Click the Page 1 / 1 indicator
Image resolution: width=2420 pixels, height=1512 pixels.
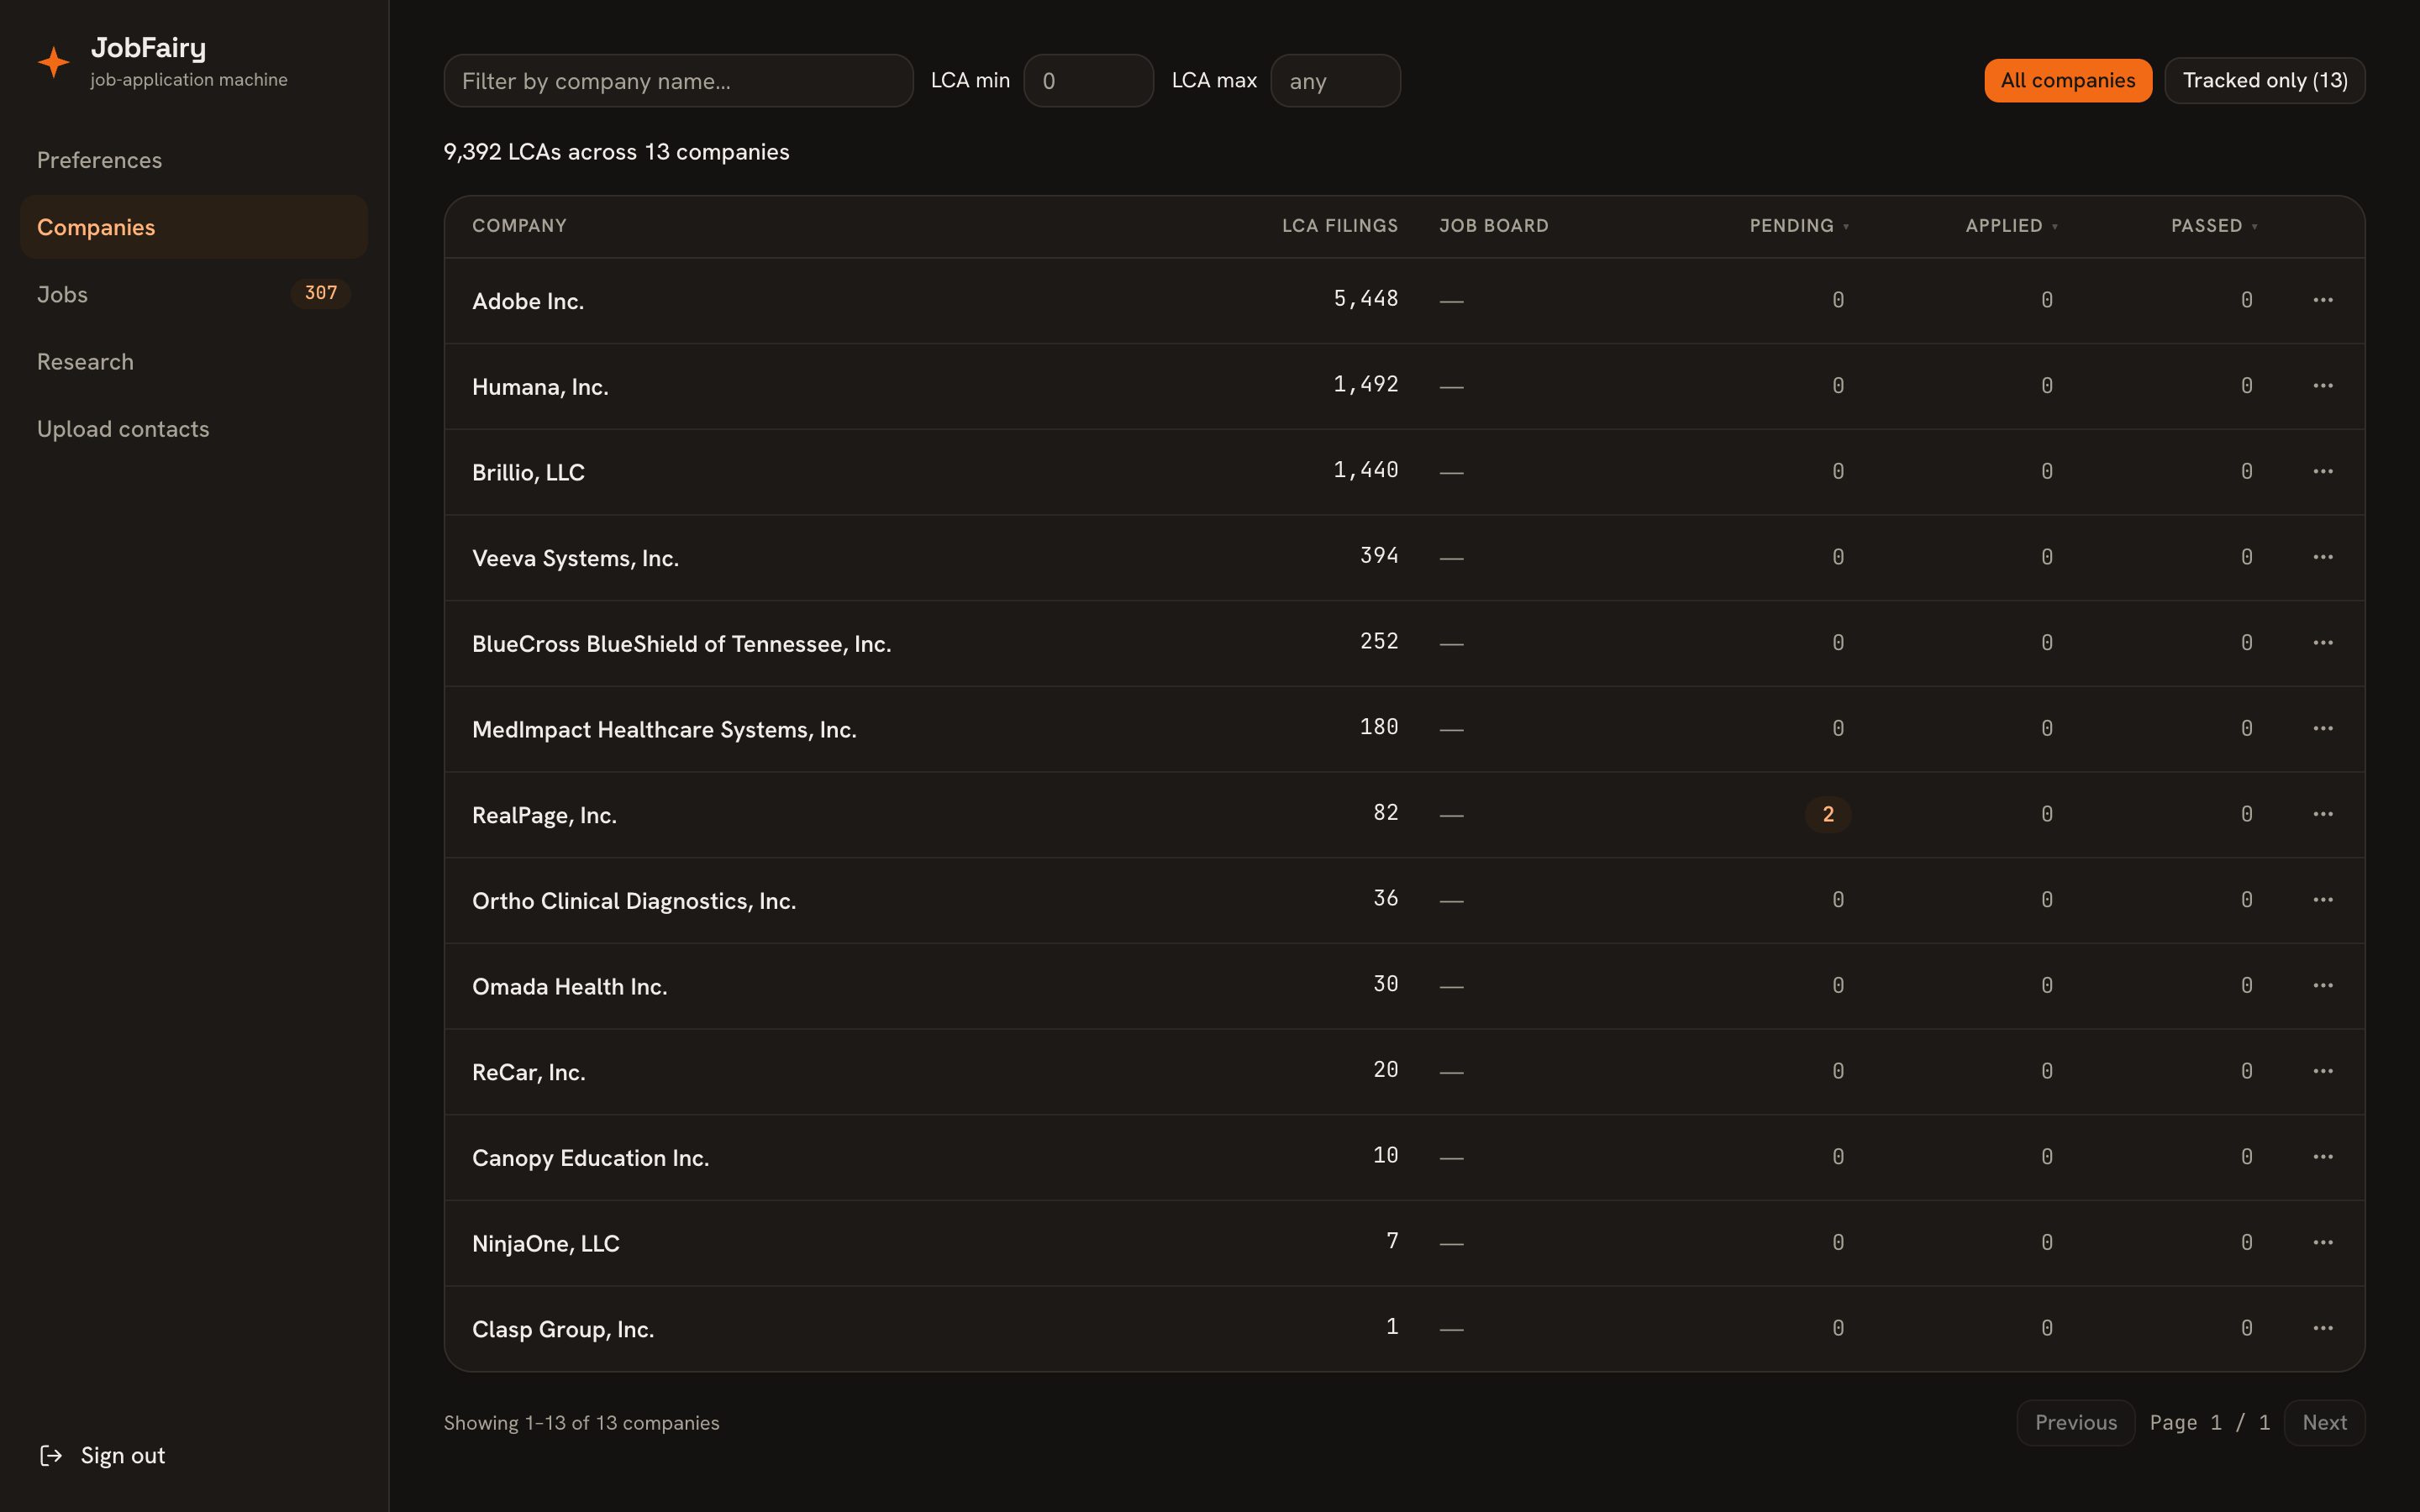coord(2209,1423)
